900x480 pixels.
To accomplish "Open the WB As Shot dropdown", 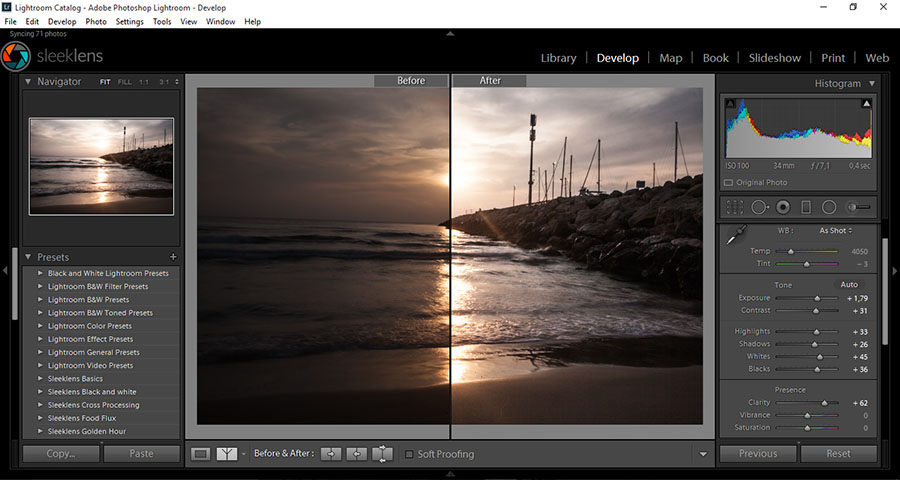I will 835,231.
